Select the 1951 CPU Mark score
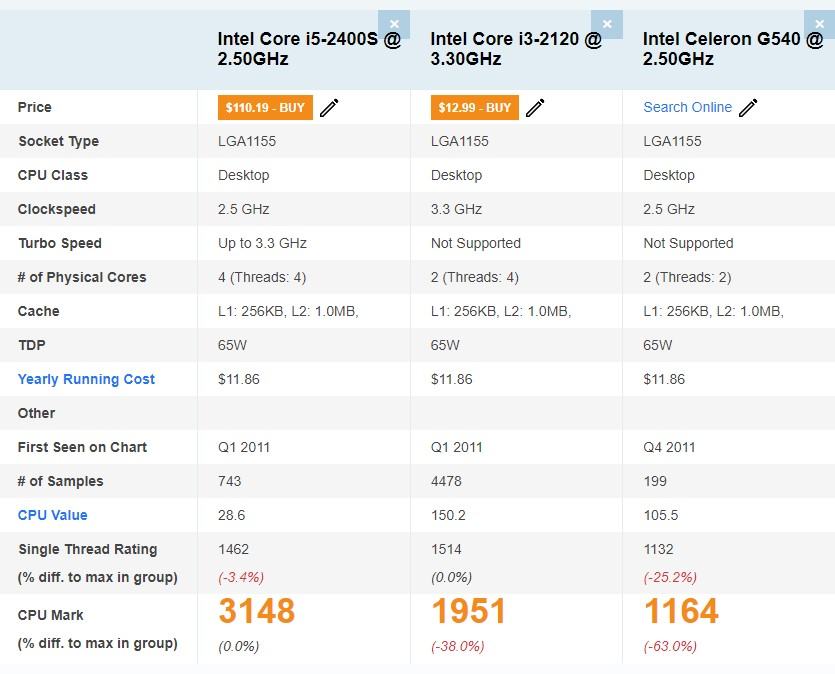This screenshot has width=835, height=674. click(x=469, y=611)
